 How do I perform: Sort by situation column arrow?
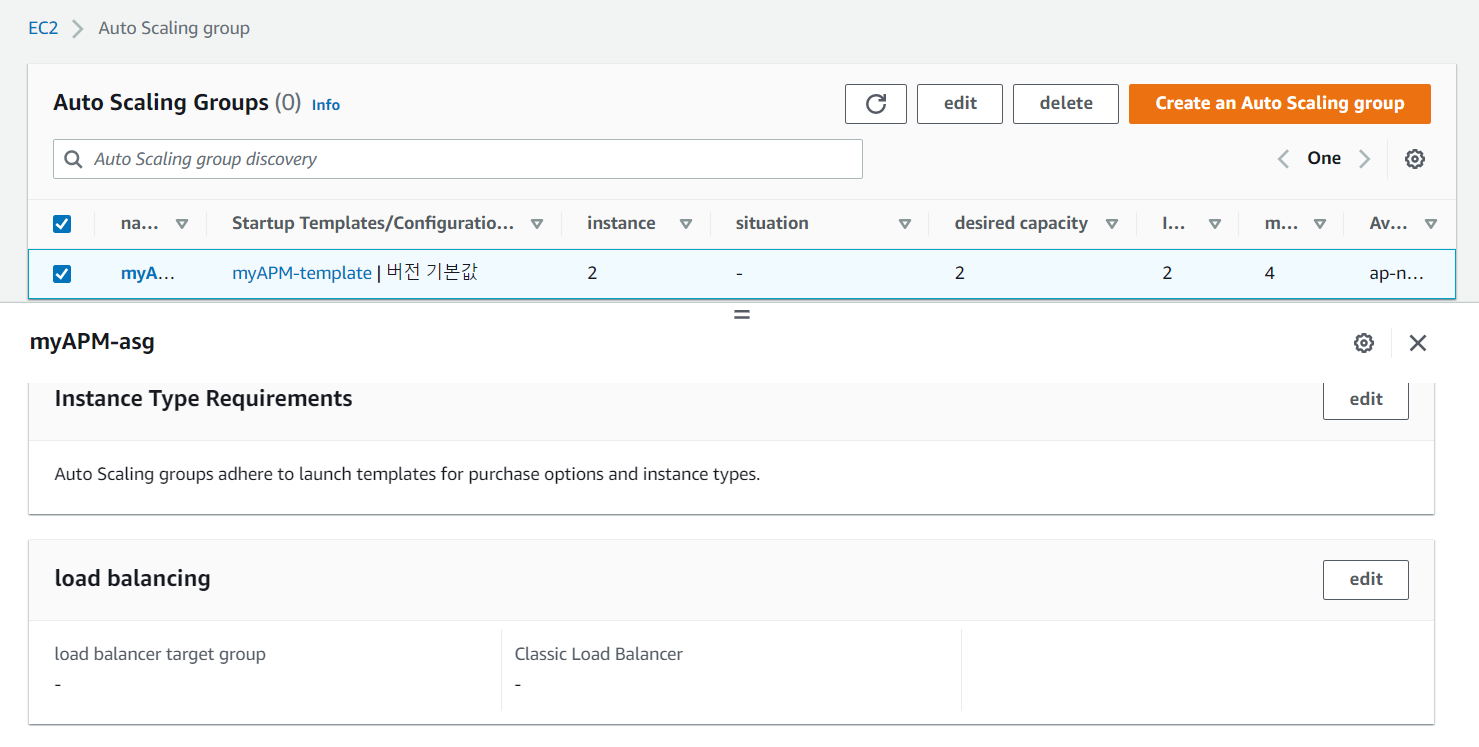pos(904,224)
